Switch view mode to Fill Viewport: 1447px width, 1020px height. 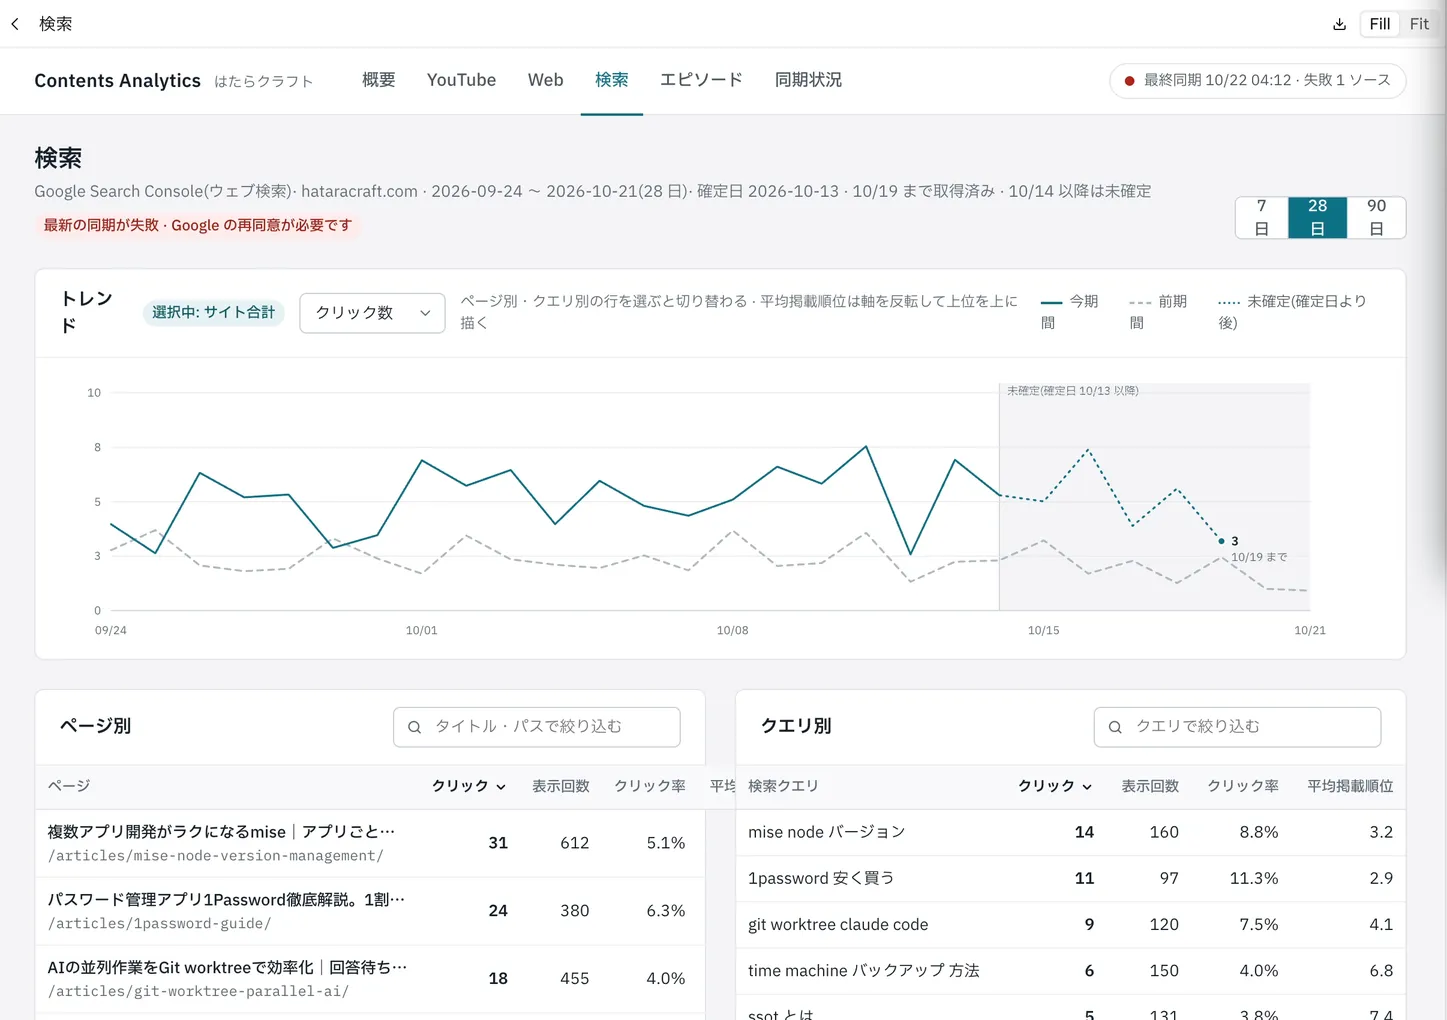click(1380, 24)
